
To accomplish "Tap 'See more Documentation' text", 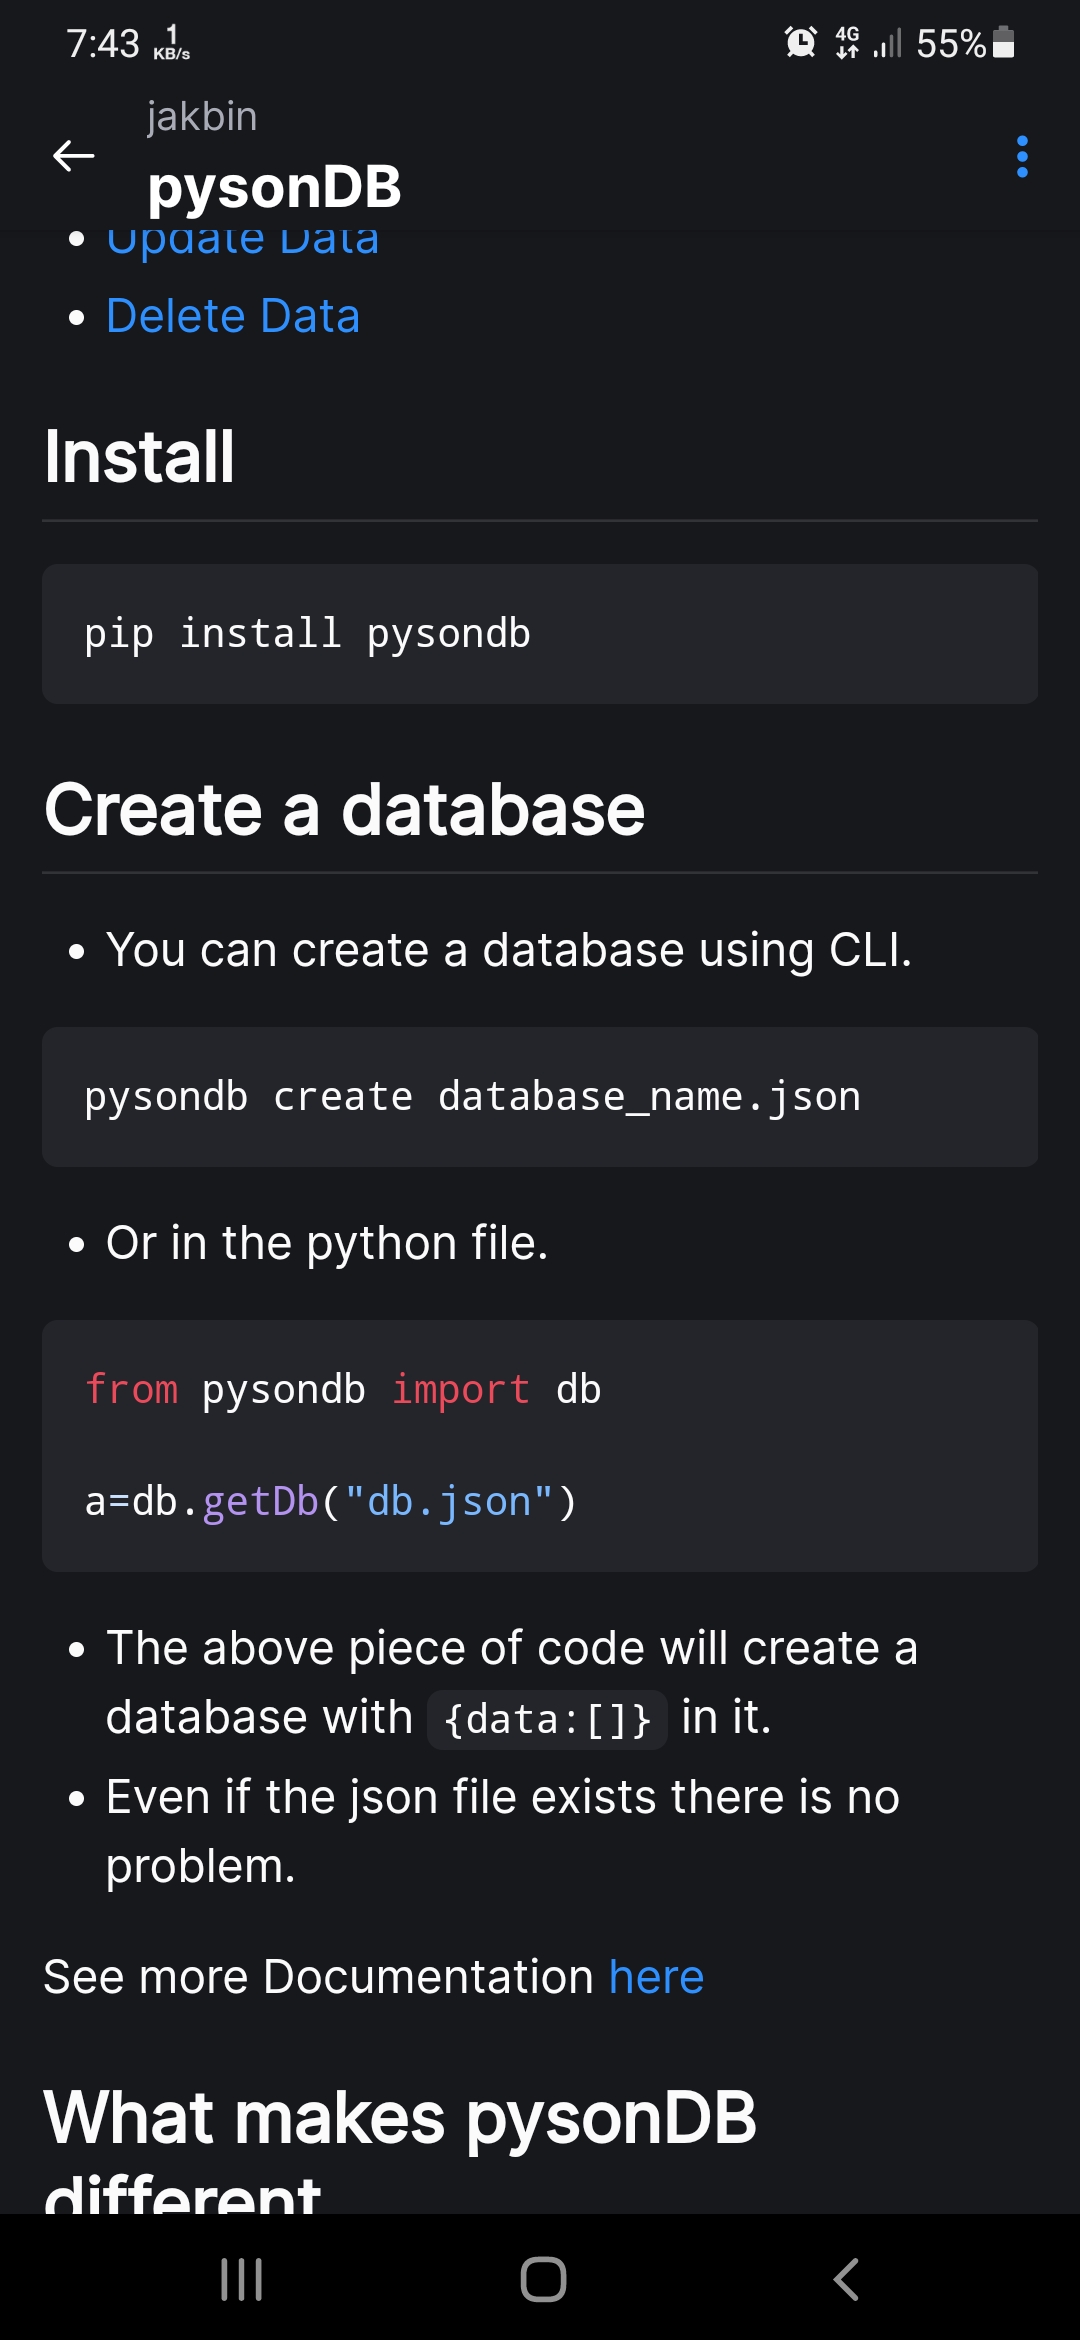I will 319,1977.
